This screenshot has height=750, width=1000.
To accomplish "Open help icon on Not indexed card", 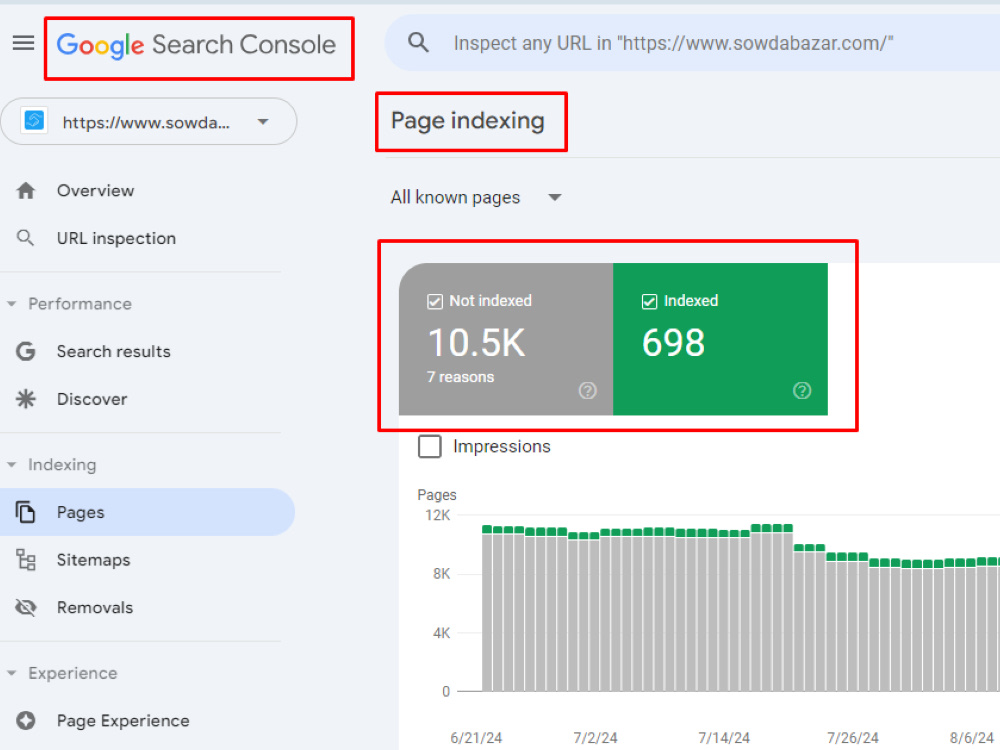I will [587, 390].
